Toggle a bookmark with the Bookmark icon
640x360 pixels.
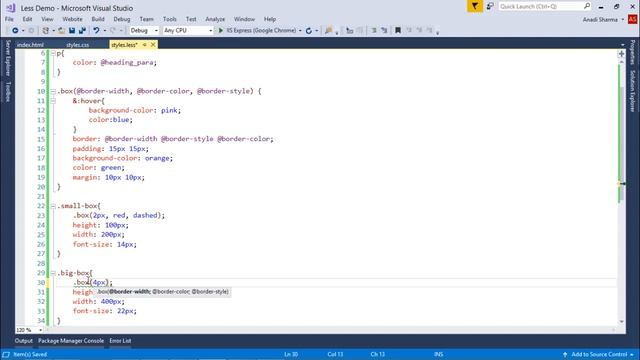(398, 31)
